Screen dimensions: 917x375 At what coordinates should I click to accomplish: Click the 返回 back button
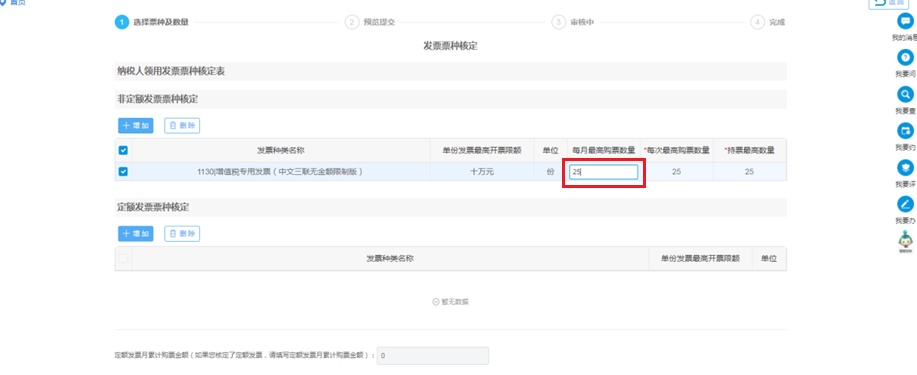point(892,3)
